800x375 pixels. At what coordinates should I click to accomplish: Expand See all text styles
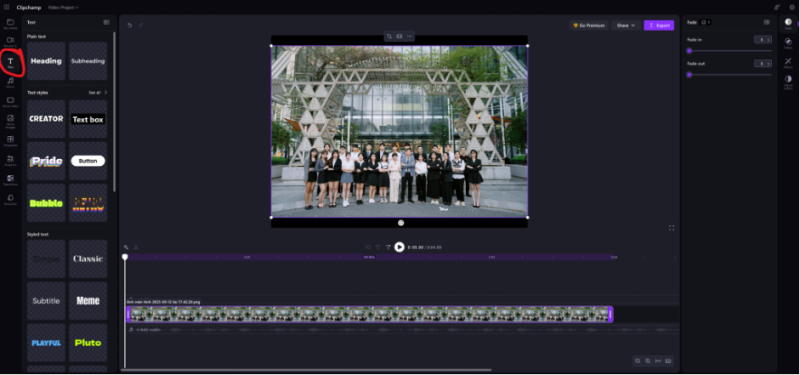pyautogui.click(x=97, y=93)
